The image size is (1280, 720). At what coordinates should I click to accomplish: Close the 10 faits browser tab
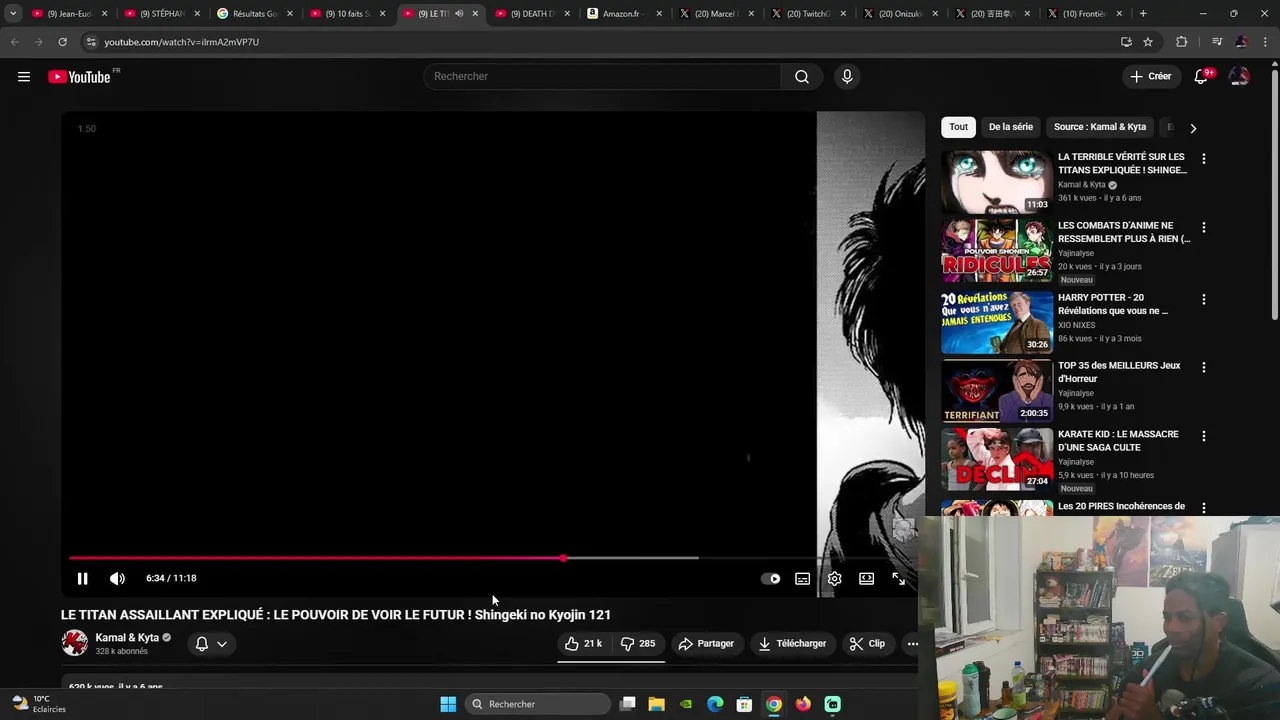coord(382,14)
